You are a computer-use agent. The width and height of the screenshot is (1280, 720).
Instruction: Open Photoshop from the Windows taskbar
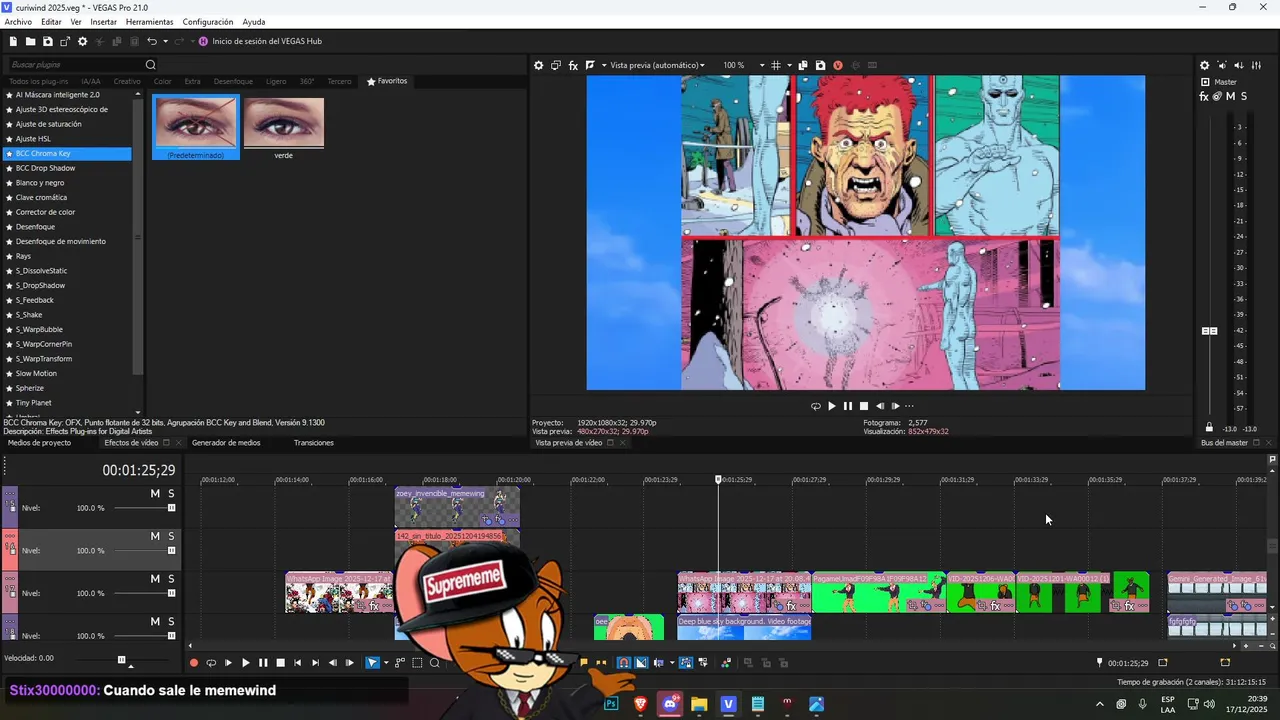[611, 704]
